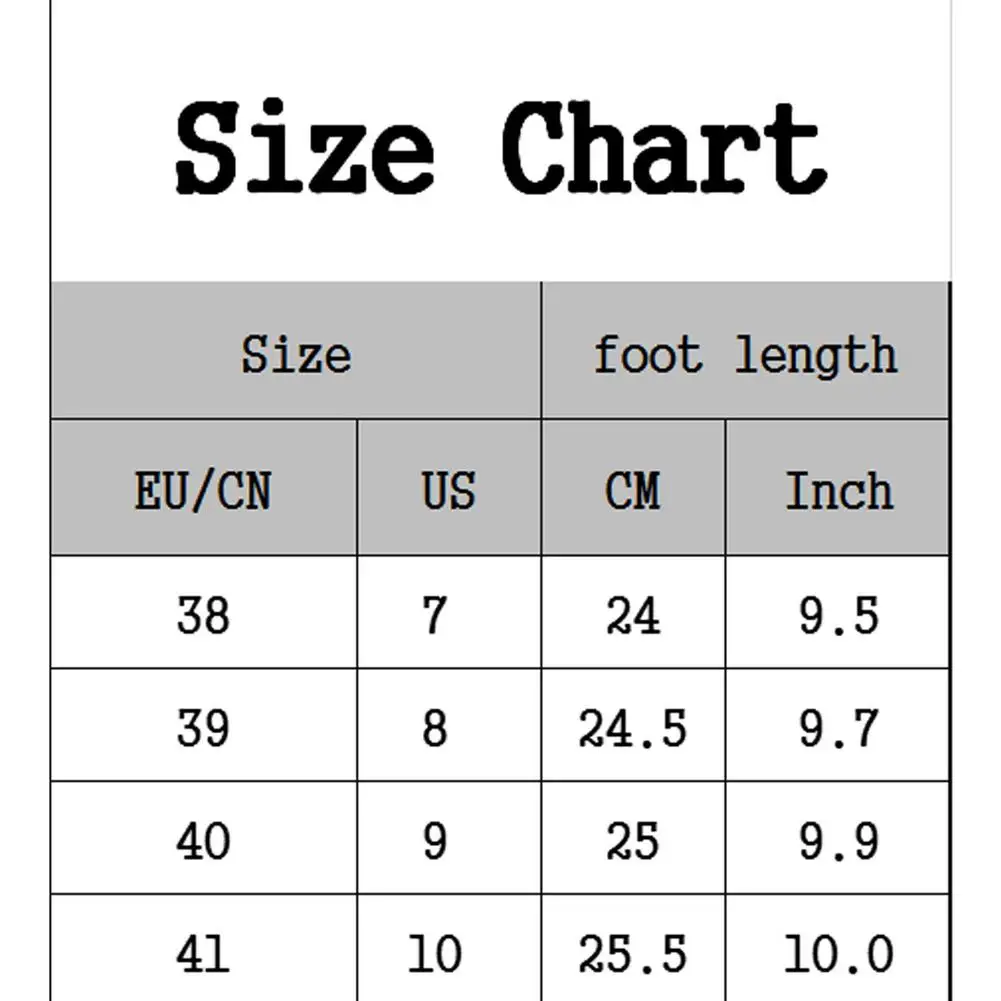This screenshot has height=1001, width=1001.
Task: Click EU/CN size 40 cell
Action: pyautogui.click(x=203, y=840)
